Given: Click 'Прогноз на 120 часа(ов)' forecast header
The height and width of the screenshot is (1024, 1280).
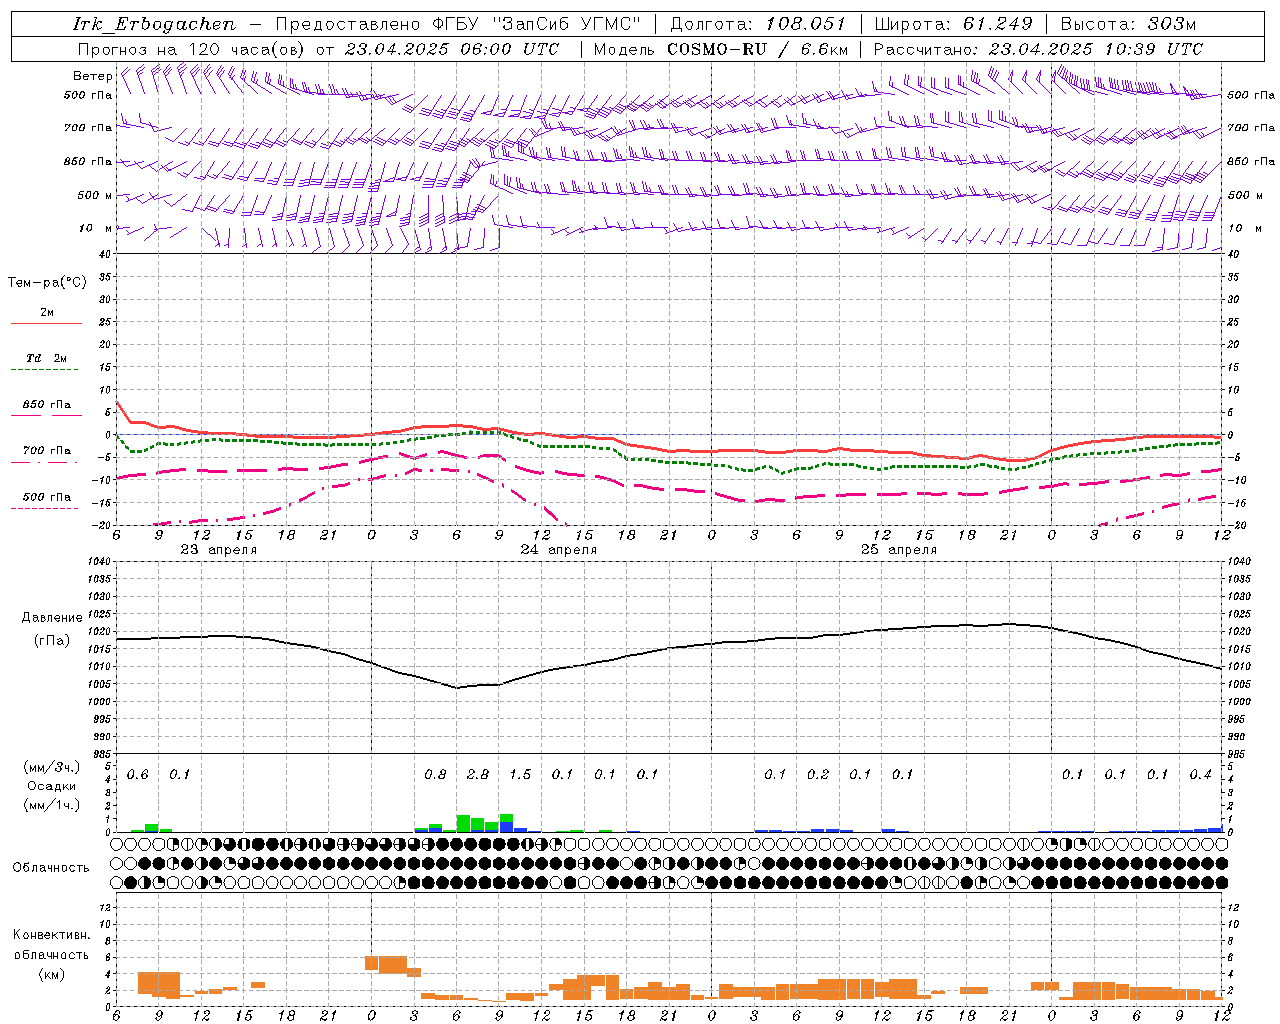Looking at the screenshot, I should coord(193,49).
